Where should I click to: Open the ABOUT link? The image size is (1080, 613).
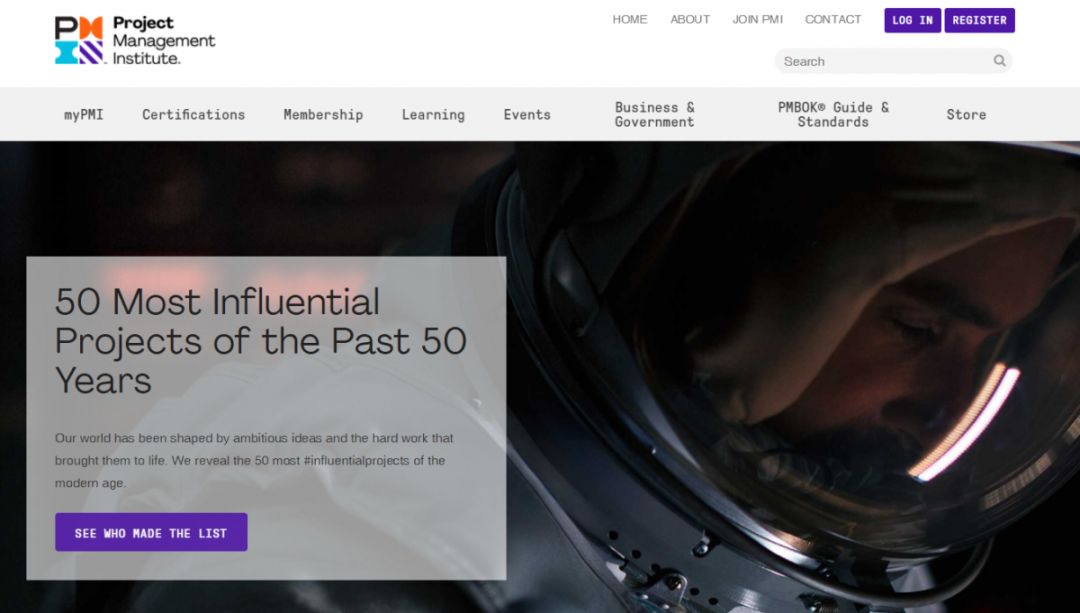tap(690, 19)
